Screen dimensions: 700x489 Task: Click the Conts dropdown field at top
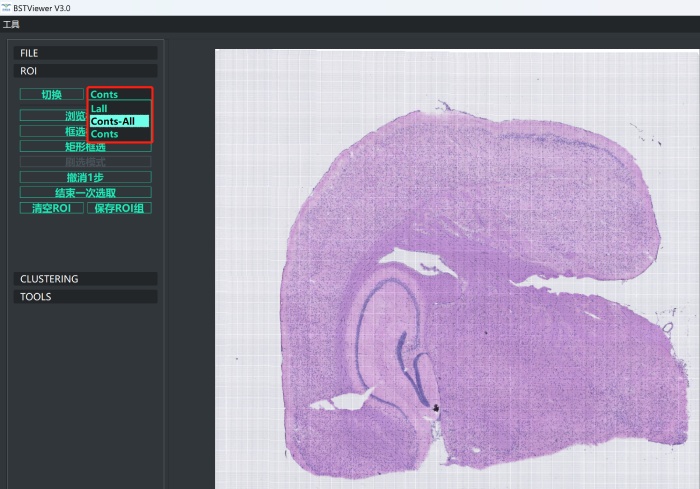point(119,94)
